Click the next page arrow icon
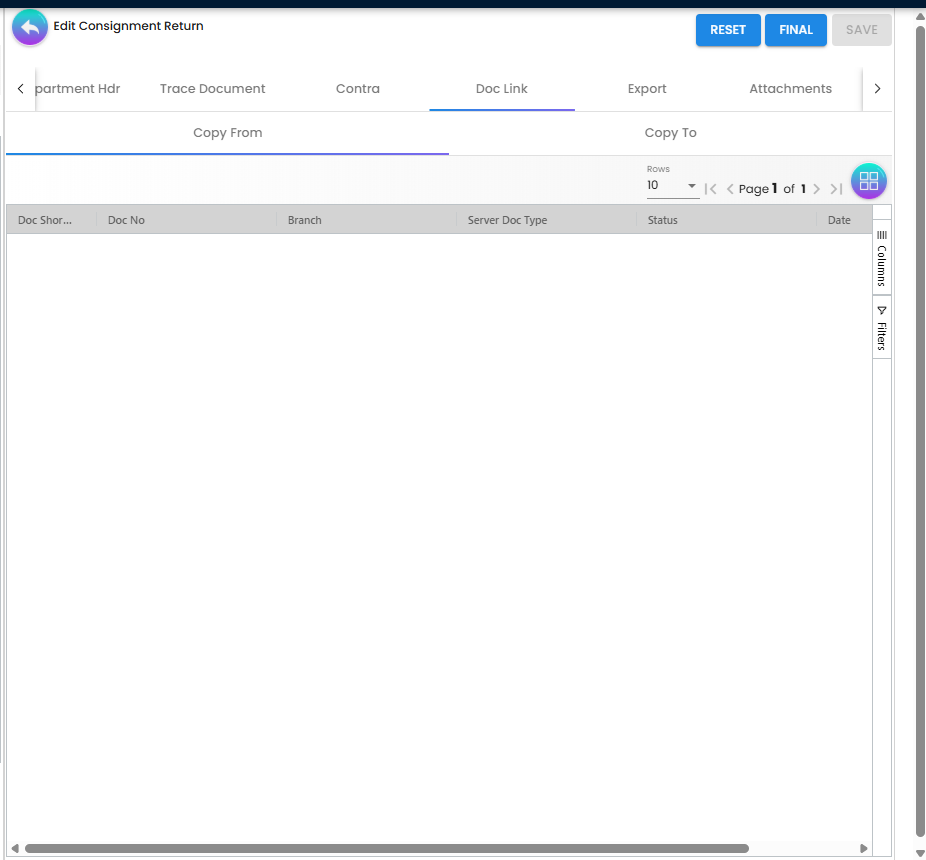The height and width of the screenshot is (860, 926). 816,188
